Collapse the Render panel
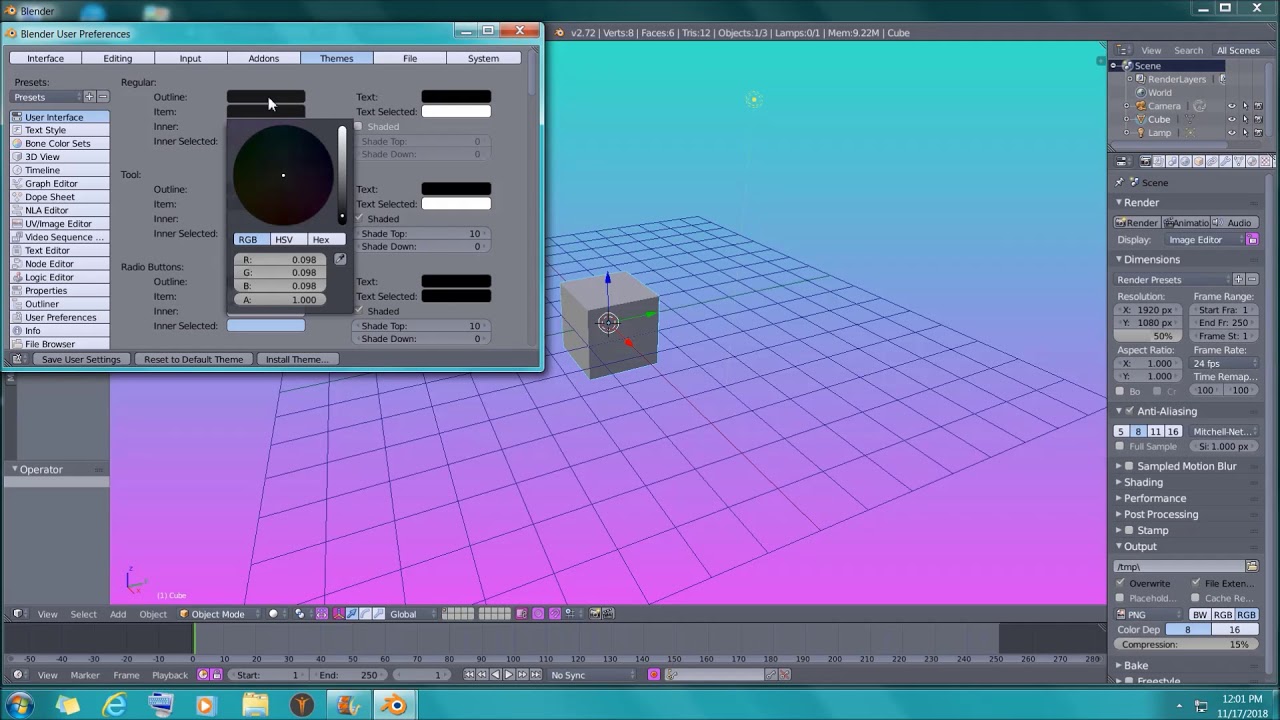Viewport: 1280px width, 720px height. click(x=1119, y=202)
